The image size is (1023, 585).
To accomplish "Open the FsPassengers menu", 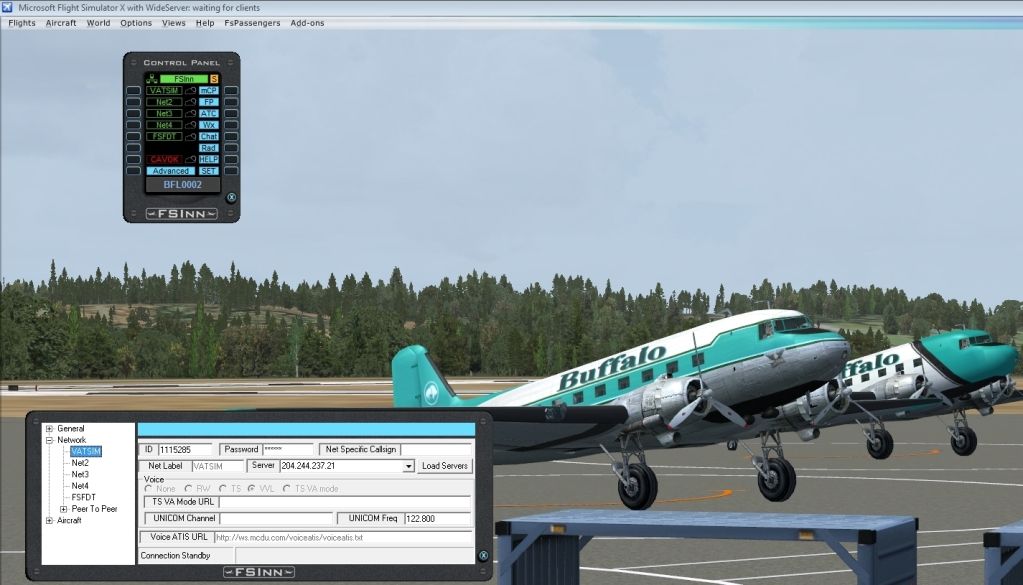I will pos(252,23).
